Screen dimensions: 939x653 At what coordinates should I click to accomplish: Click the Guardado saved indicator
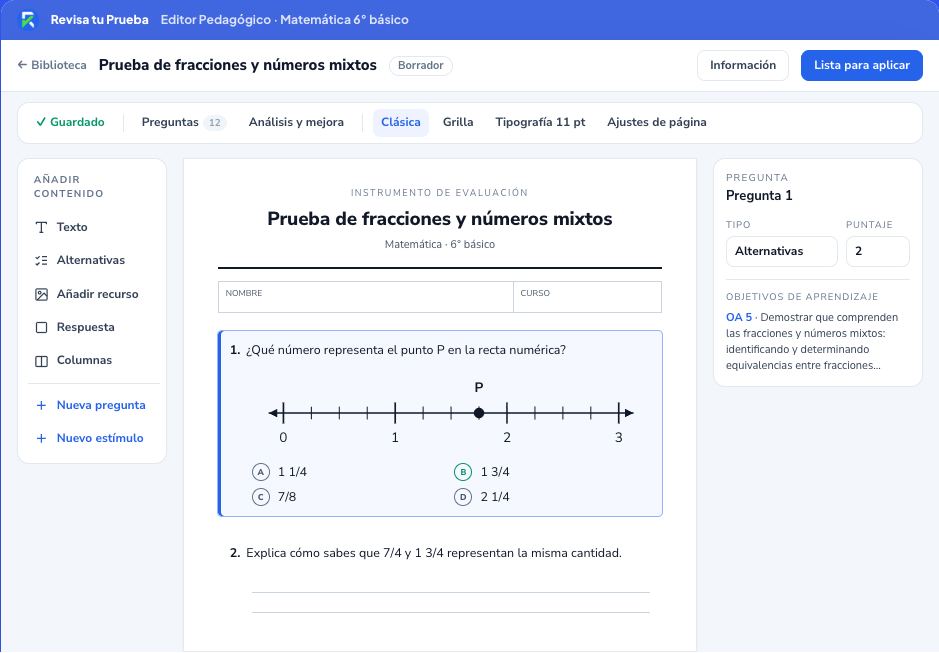click(71, 122)
